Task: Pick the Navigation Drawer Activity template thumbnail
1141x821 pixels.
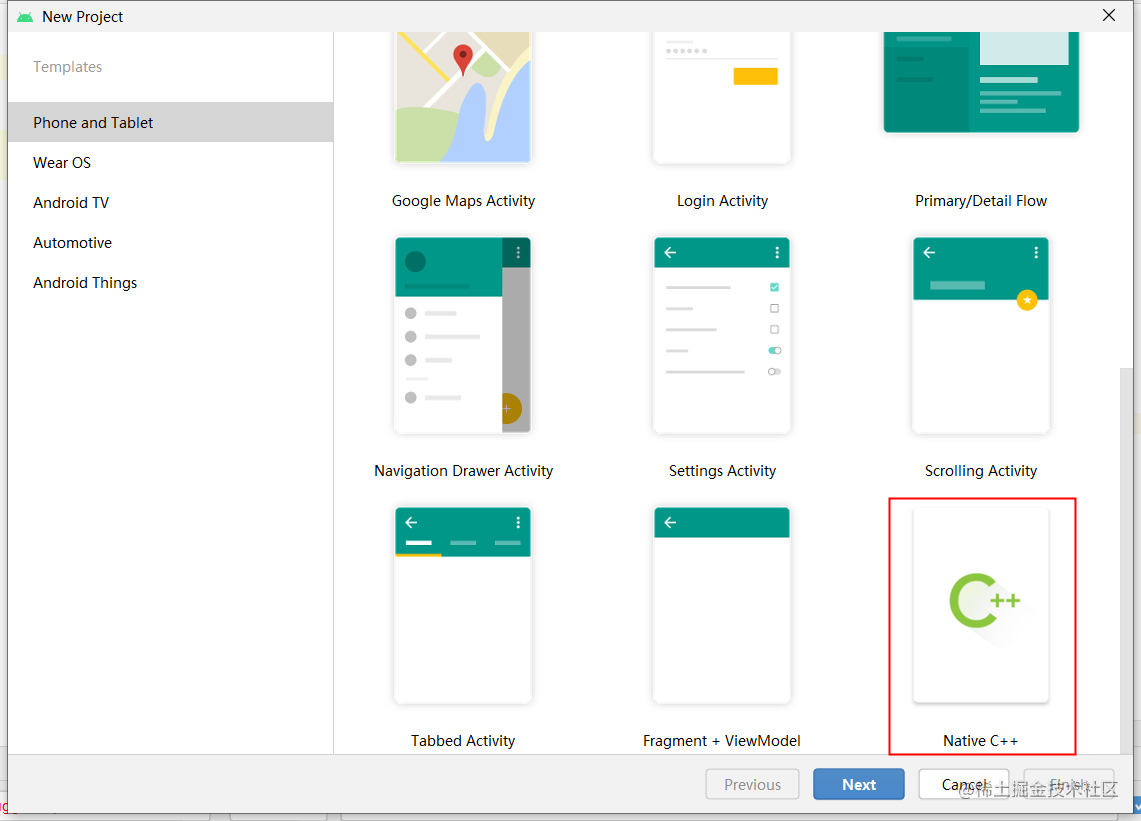Action: 463,335
